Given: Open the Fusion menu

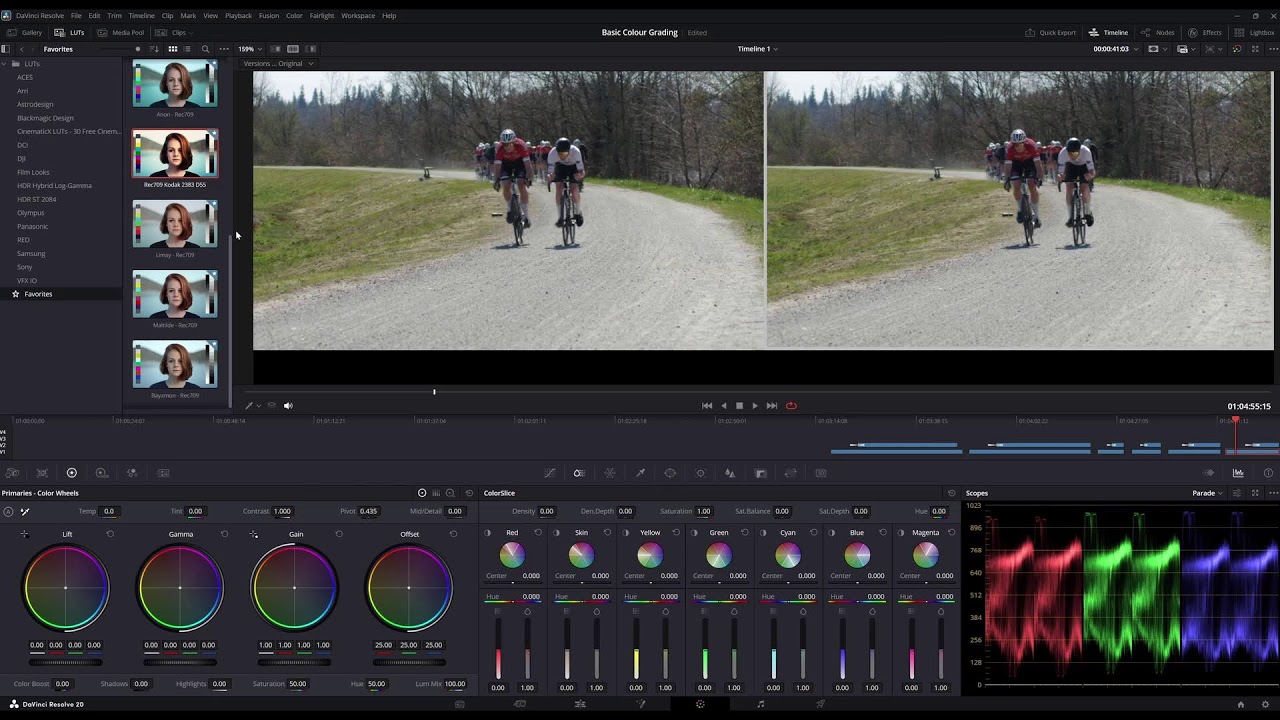Looking at the screenshot, I should [x=269, y=16].
